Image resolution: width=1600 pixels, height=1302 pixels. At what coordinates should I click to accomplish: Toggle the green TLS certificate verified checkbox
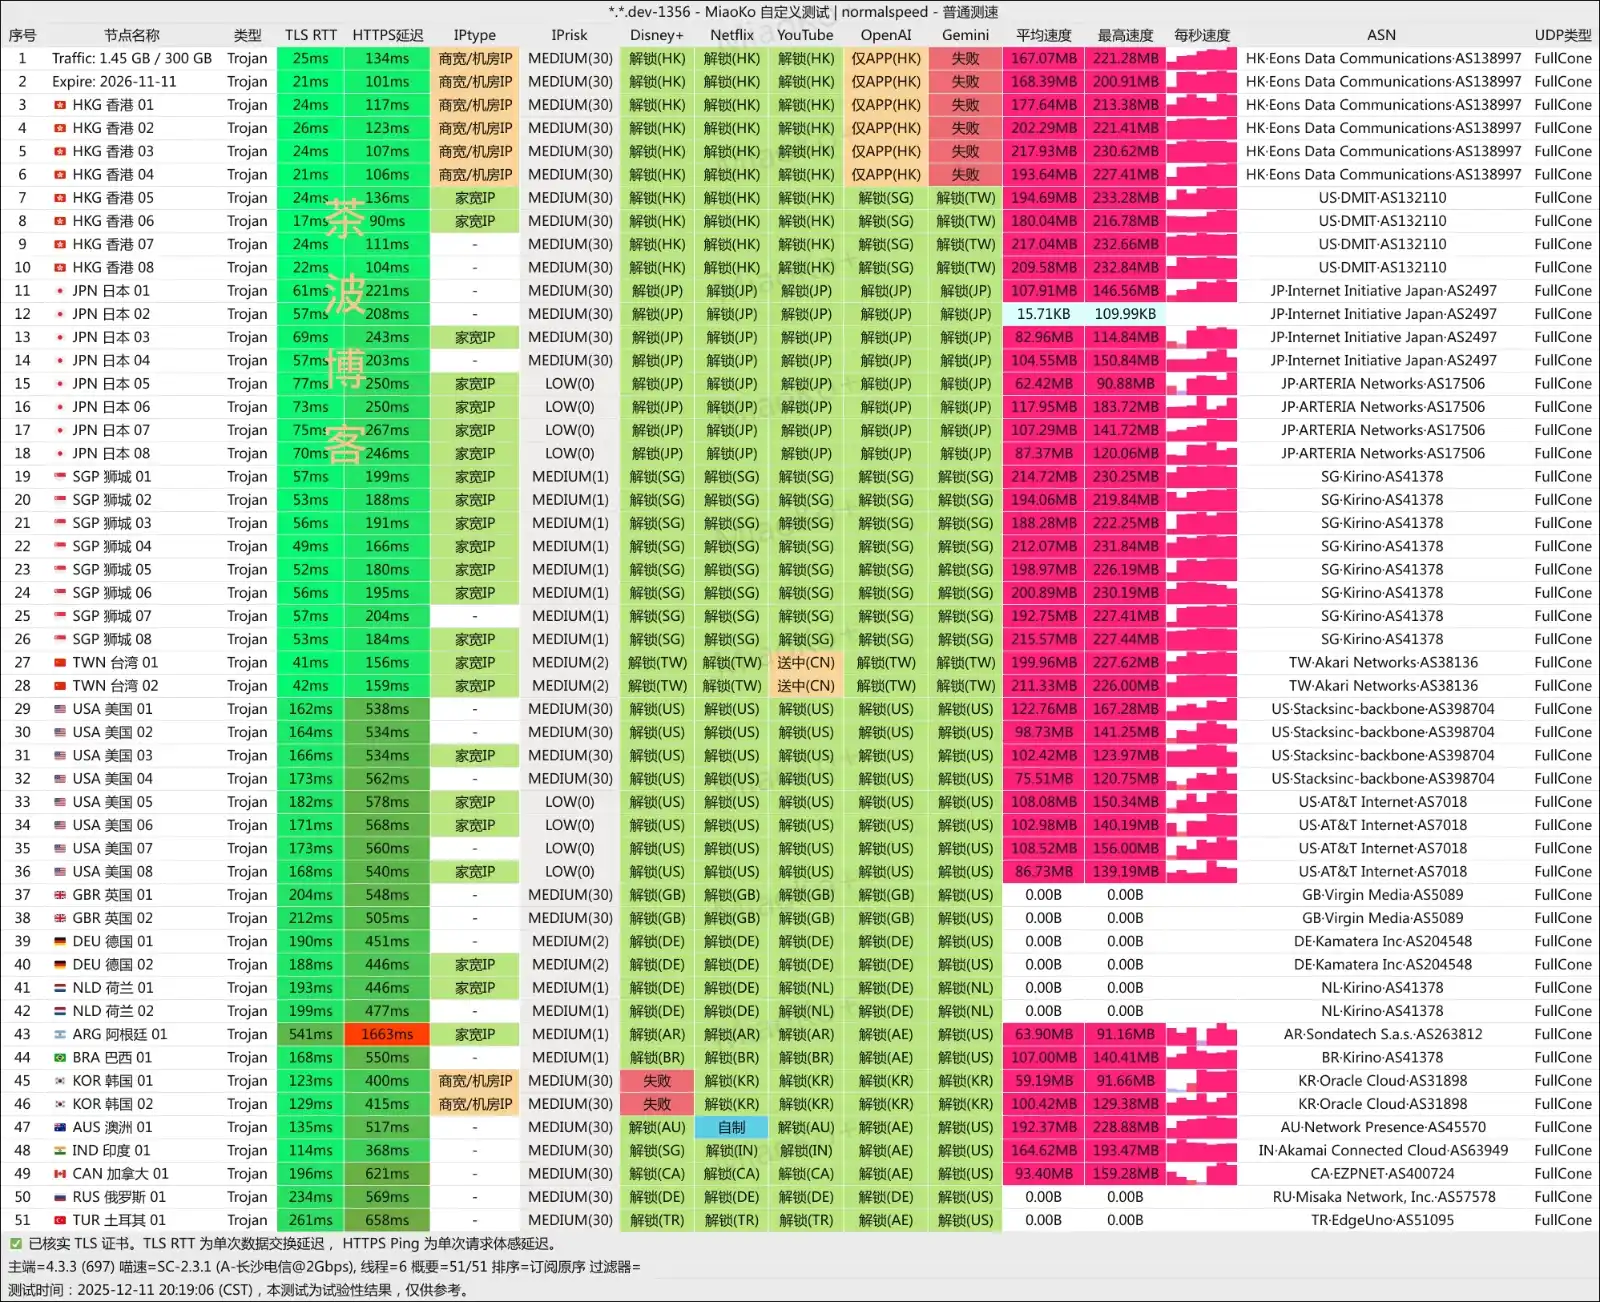point(15,1244)
